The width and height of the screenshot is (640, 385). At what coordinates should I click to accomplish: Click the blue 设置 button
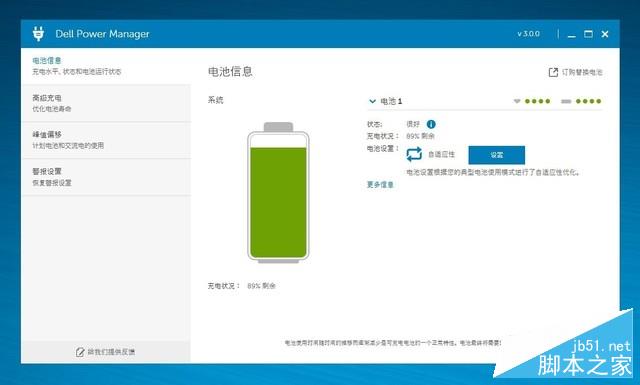497,155
